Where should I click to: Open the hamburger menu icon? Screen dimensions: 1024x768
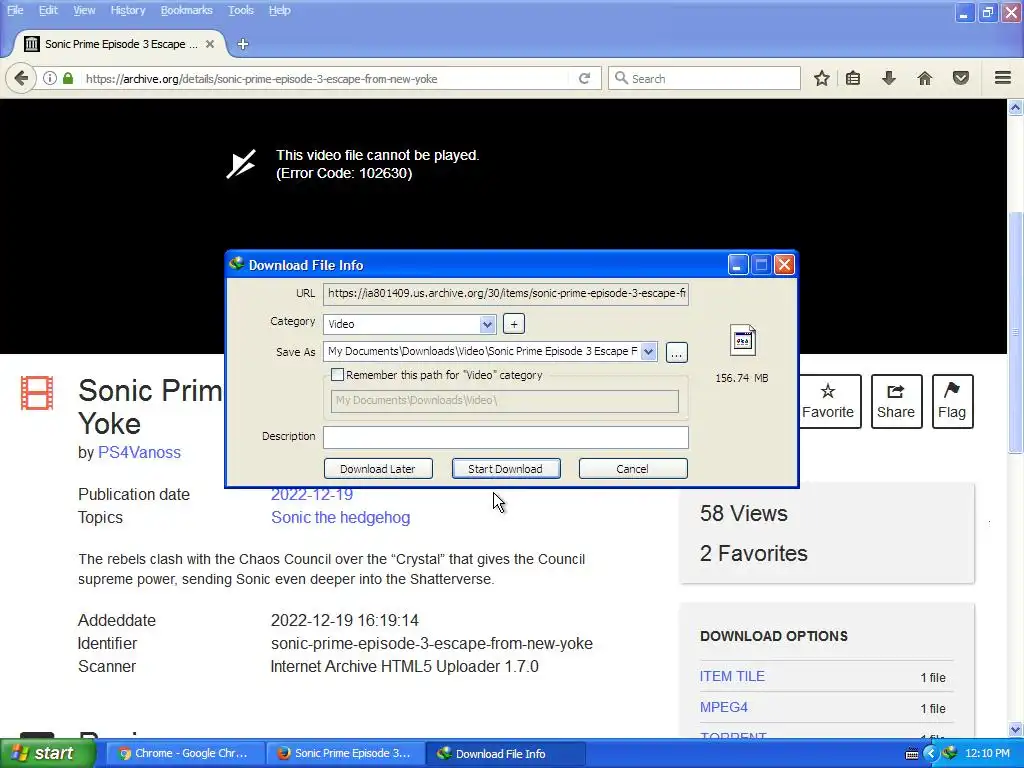coord(1003,78)
